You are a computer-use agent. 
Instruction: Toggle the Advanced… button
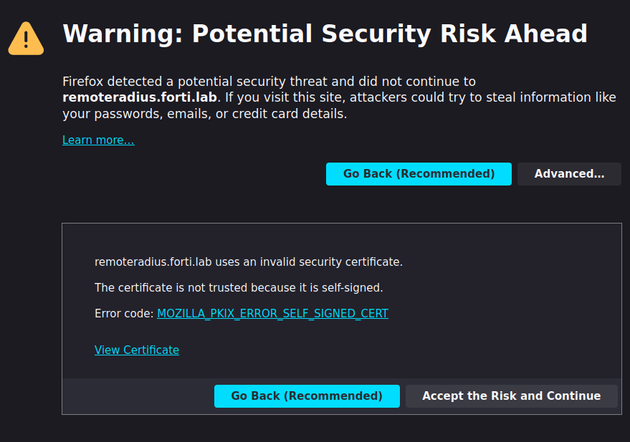[569, 174]
